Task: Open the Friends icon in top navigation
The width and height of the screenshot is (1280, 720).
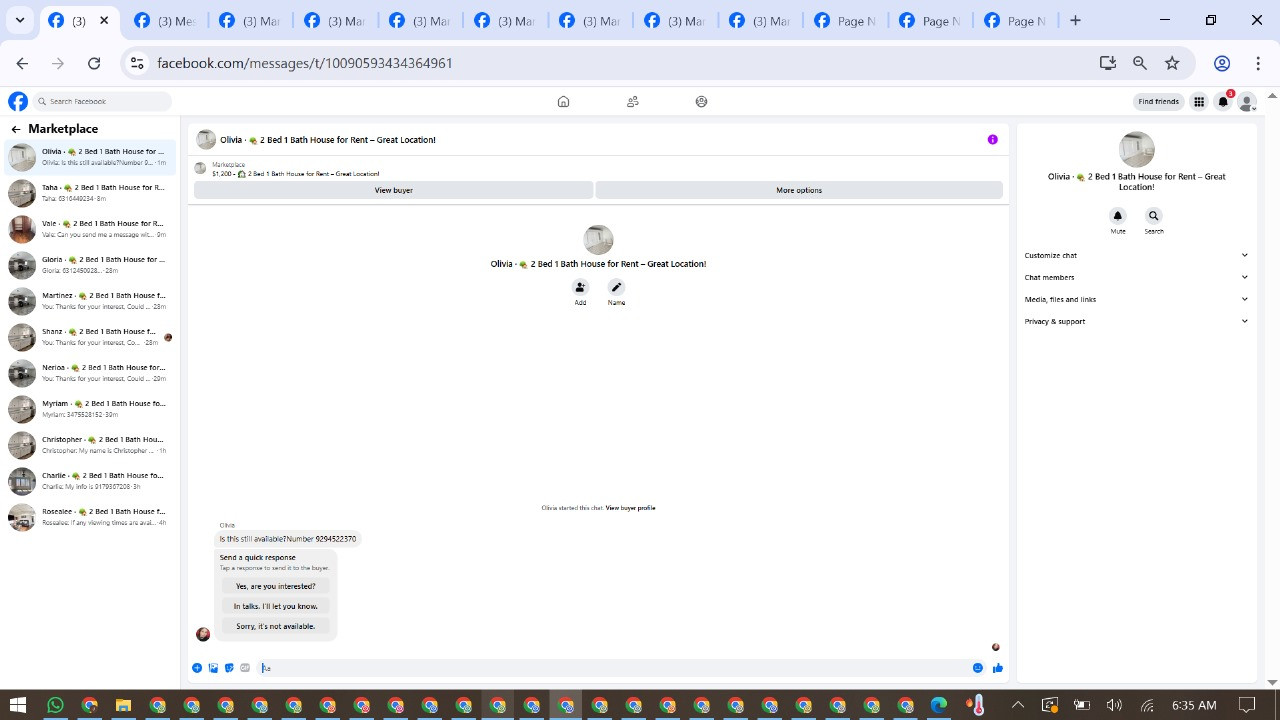Action: [632, 101]
